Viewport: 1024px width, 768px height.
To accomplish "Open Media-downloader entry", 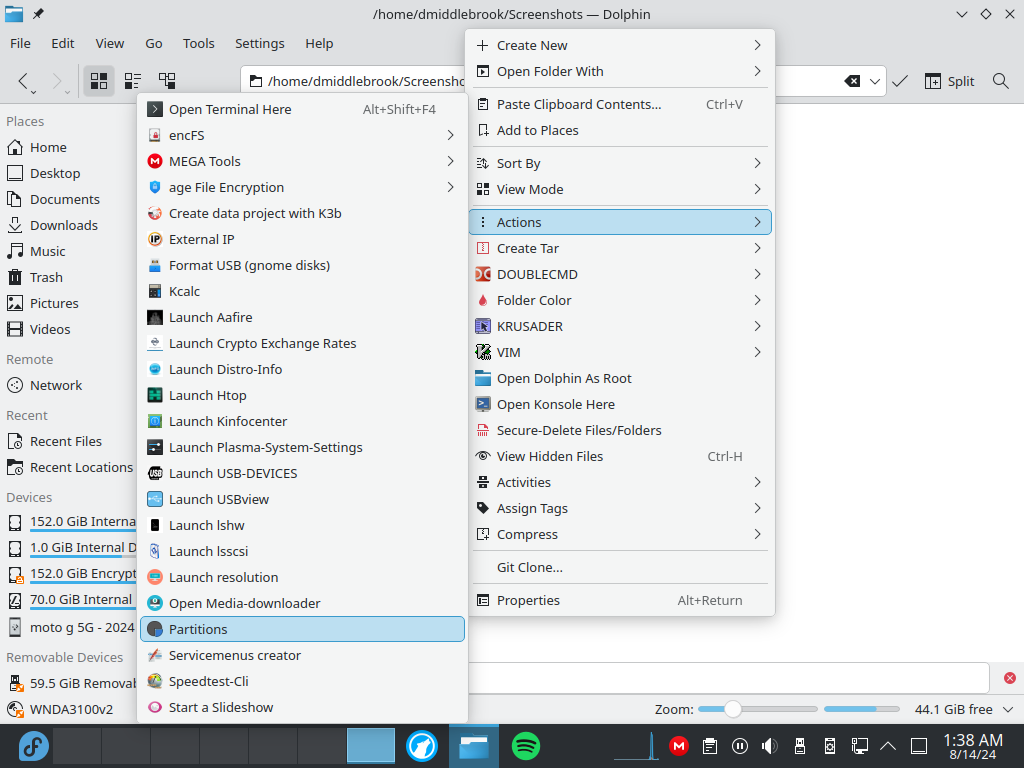I will [302, 603].
